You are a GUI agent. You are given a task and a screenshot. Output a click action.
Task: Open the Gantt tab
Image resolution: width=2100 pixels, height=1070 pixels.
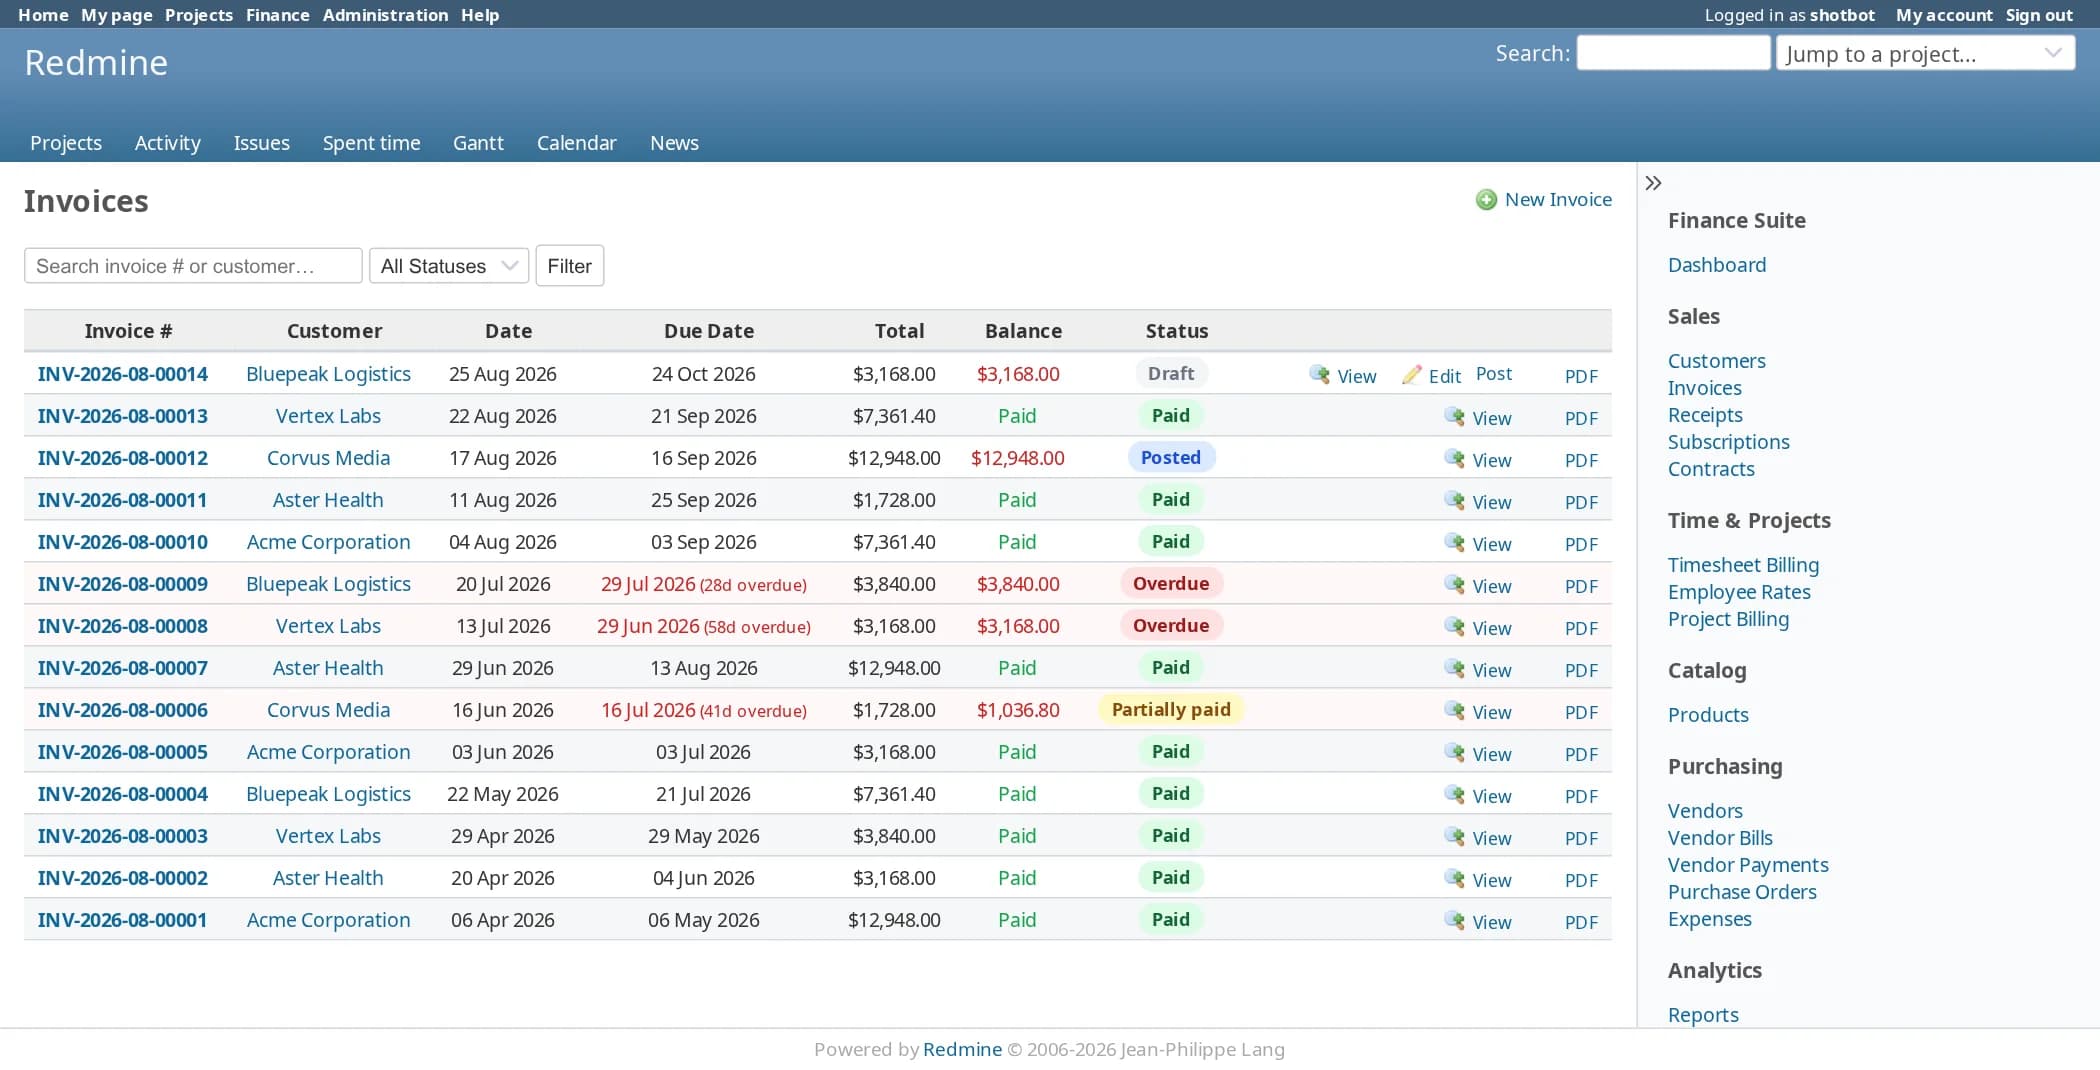coord(478,143)
